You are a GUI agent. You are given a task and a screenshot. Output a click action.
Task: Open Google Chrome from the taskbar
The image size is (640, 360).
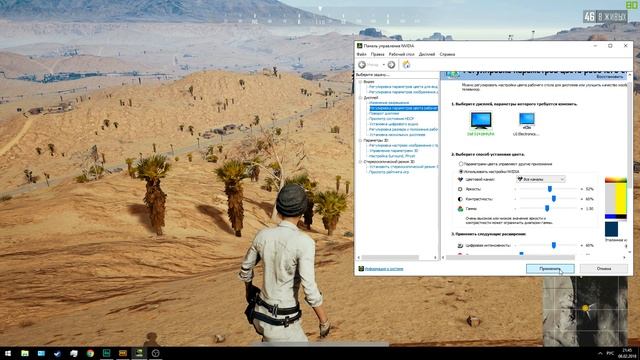tap(90, 353)
